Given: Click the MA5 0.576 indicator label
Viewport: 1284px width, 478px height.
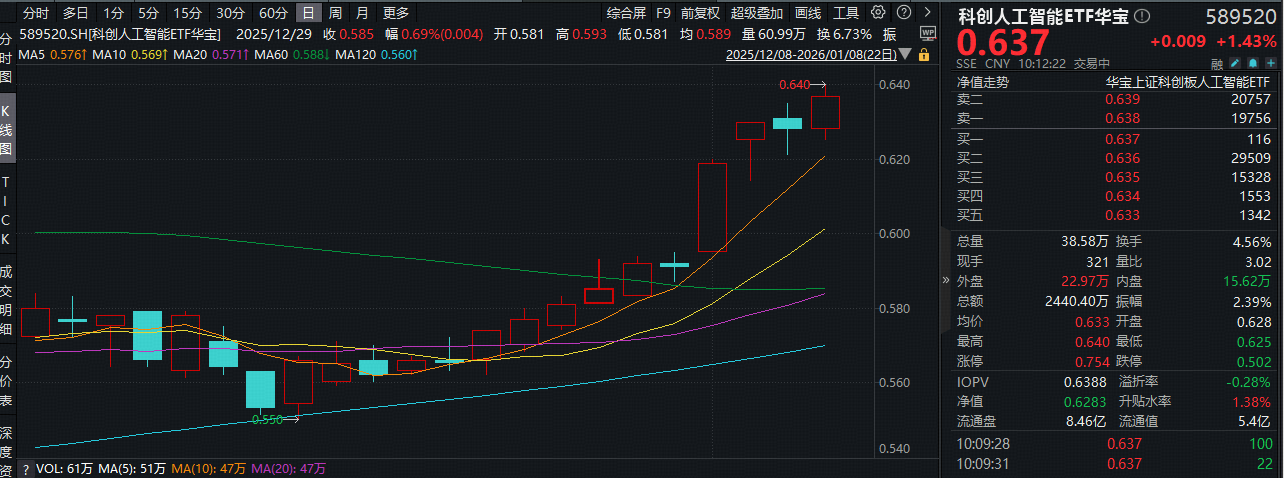Looking at the screenshot, I should (x=53, y=54).
